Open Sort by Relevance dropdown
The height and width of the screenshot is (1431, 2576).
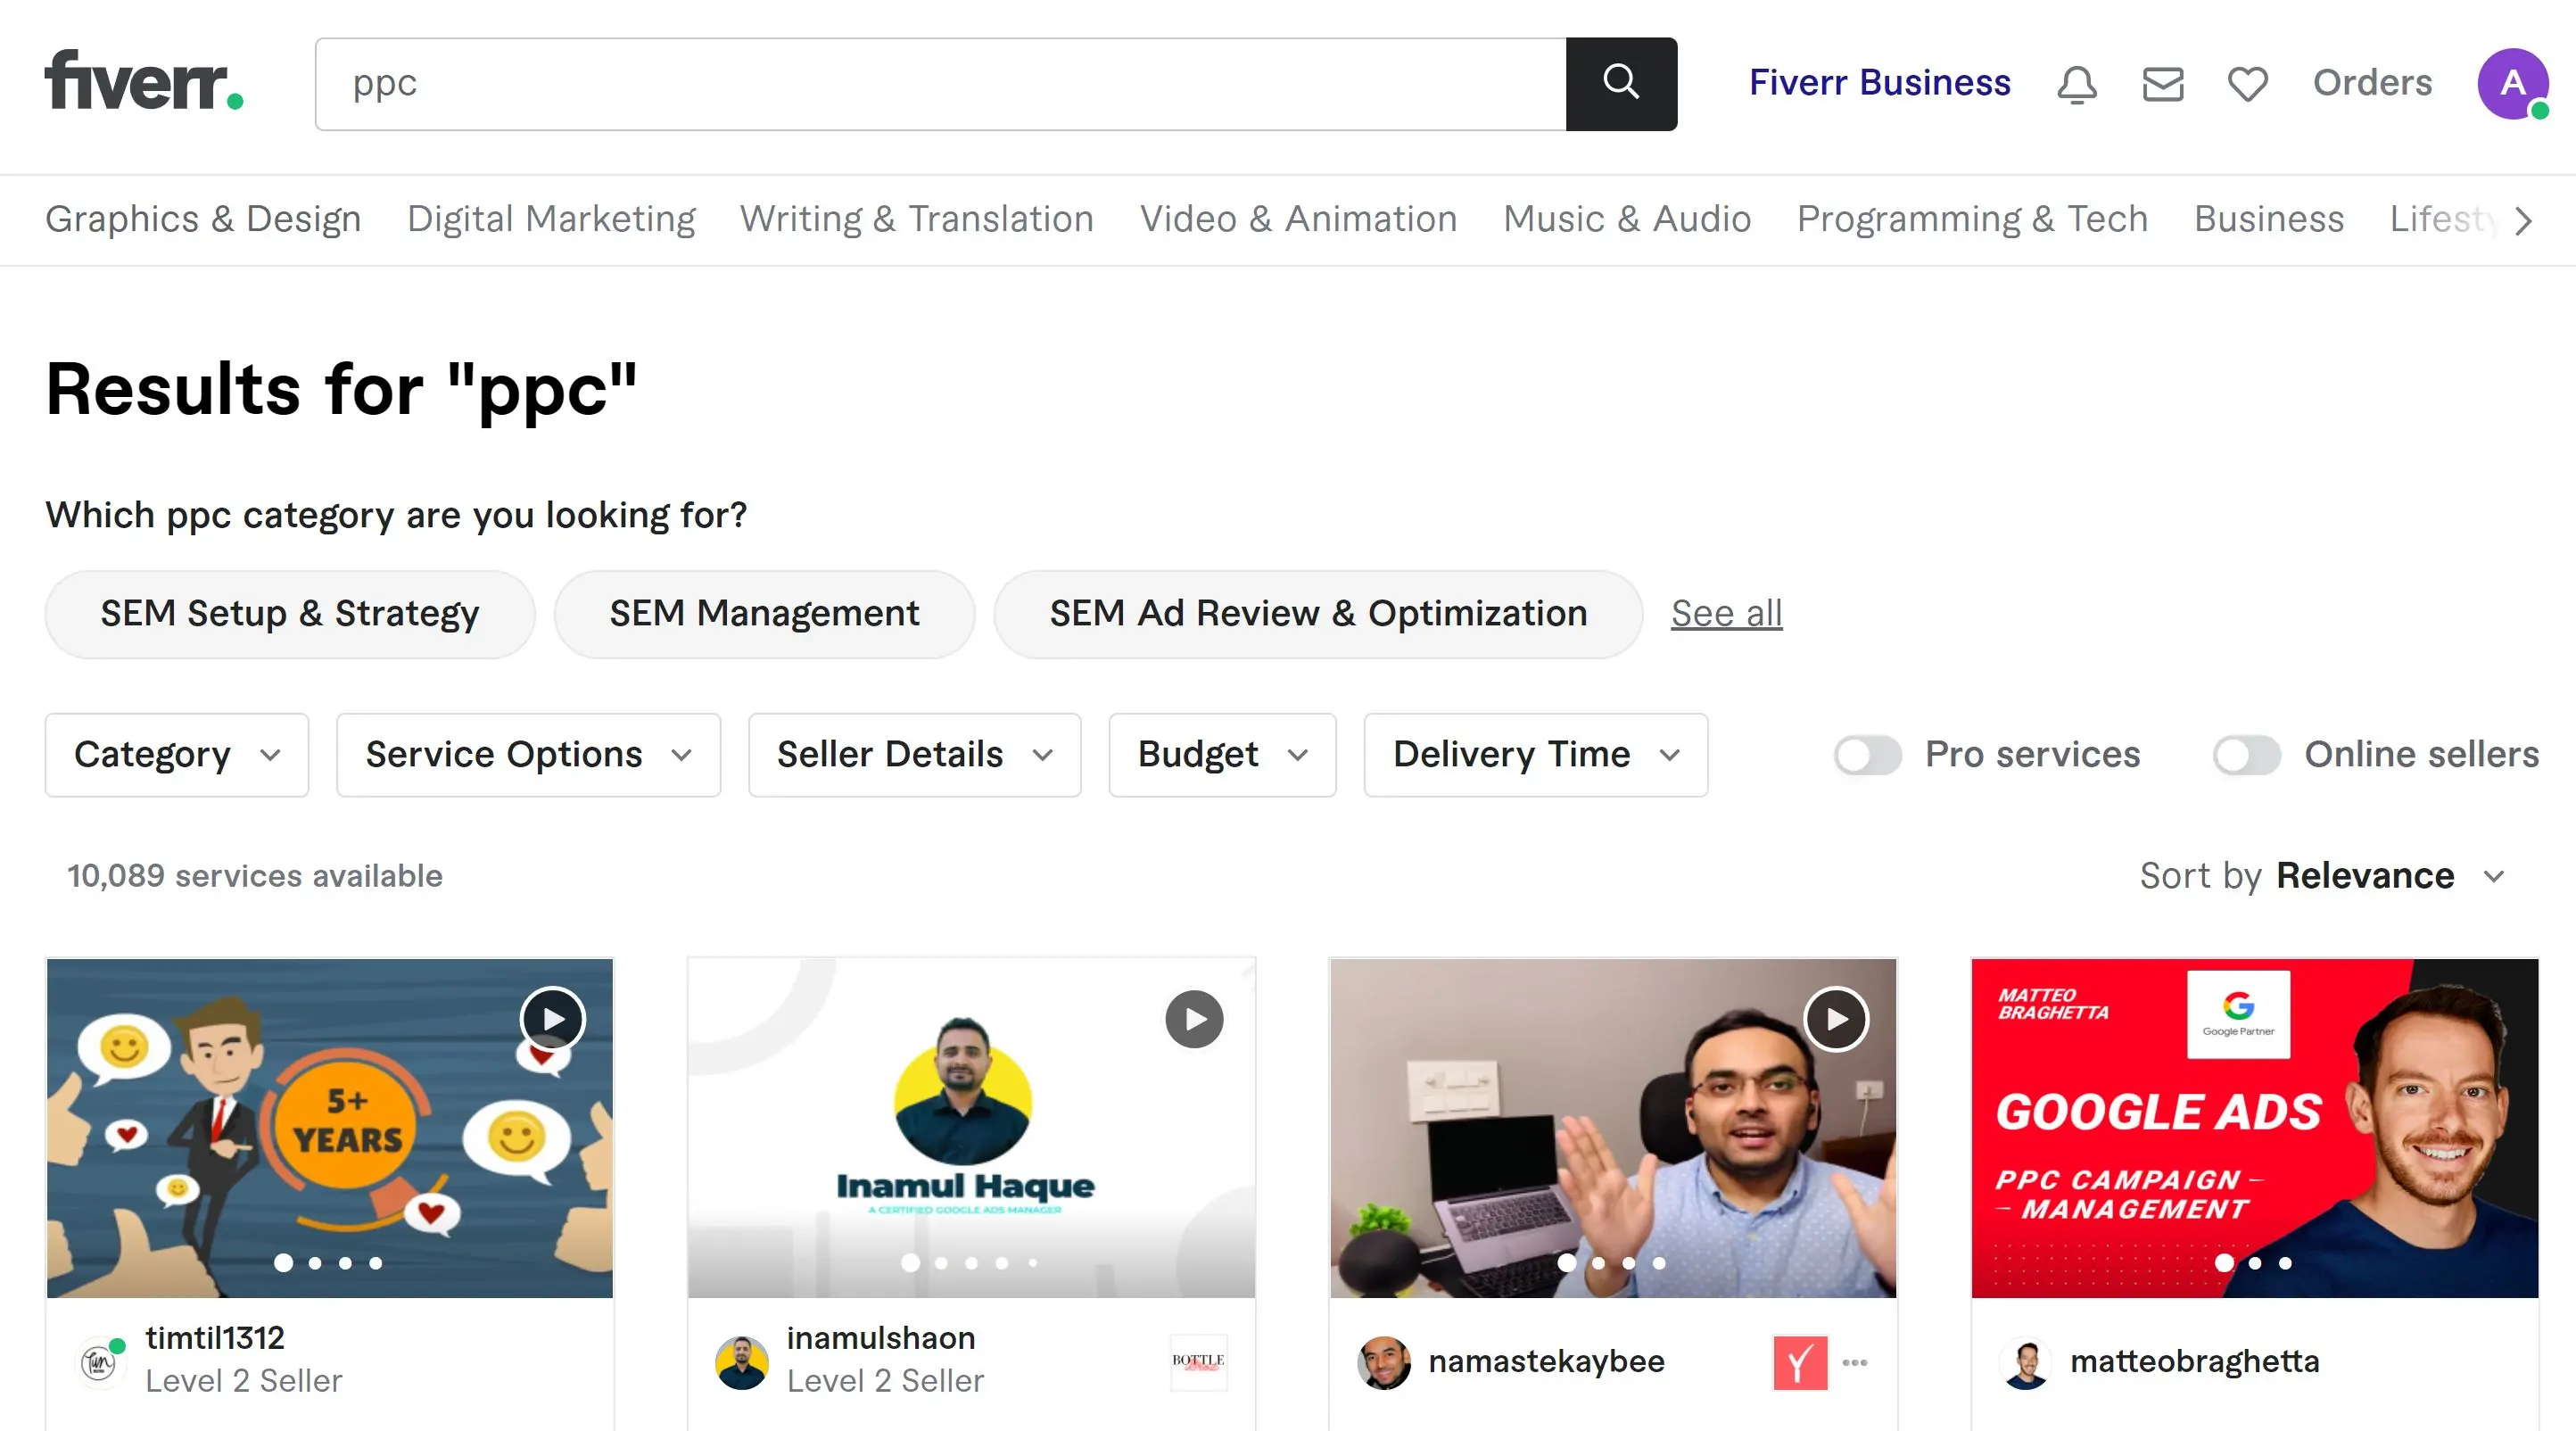(x=2322, y=876)
